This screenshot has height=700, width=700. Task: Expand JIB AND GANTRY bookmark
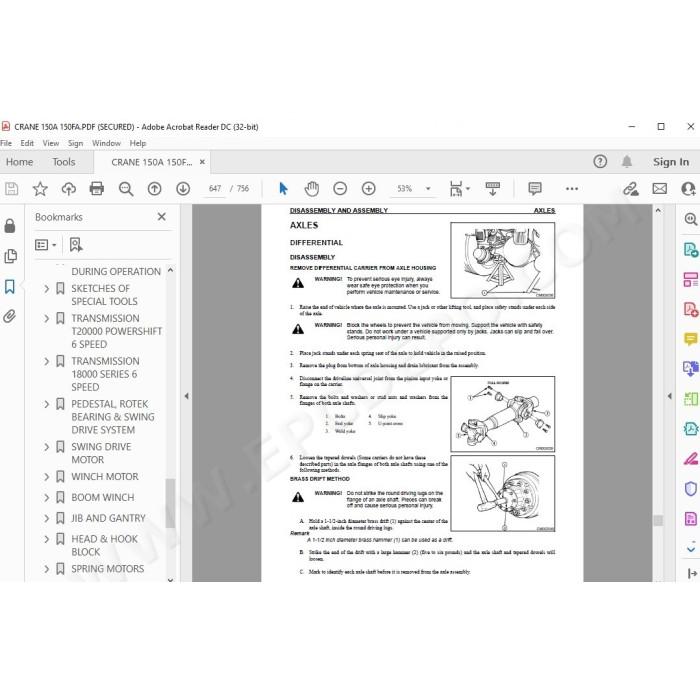[46, 518]
